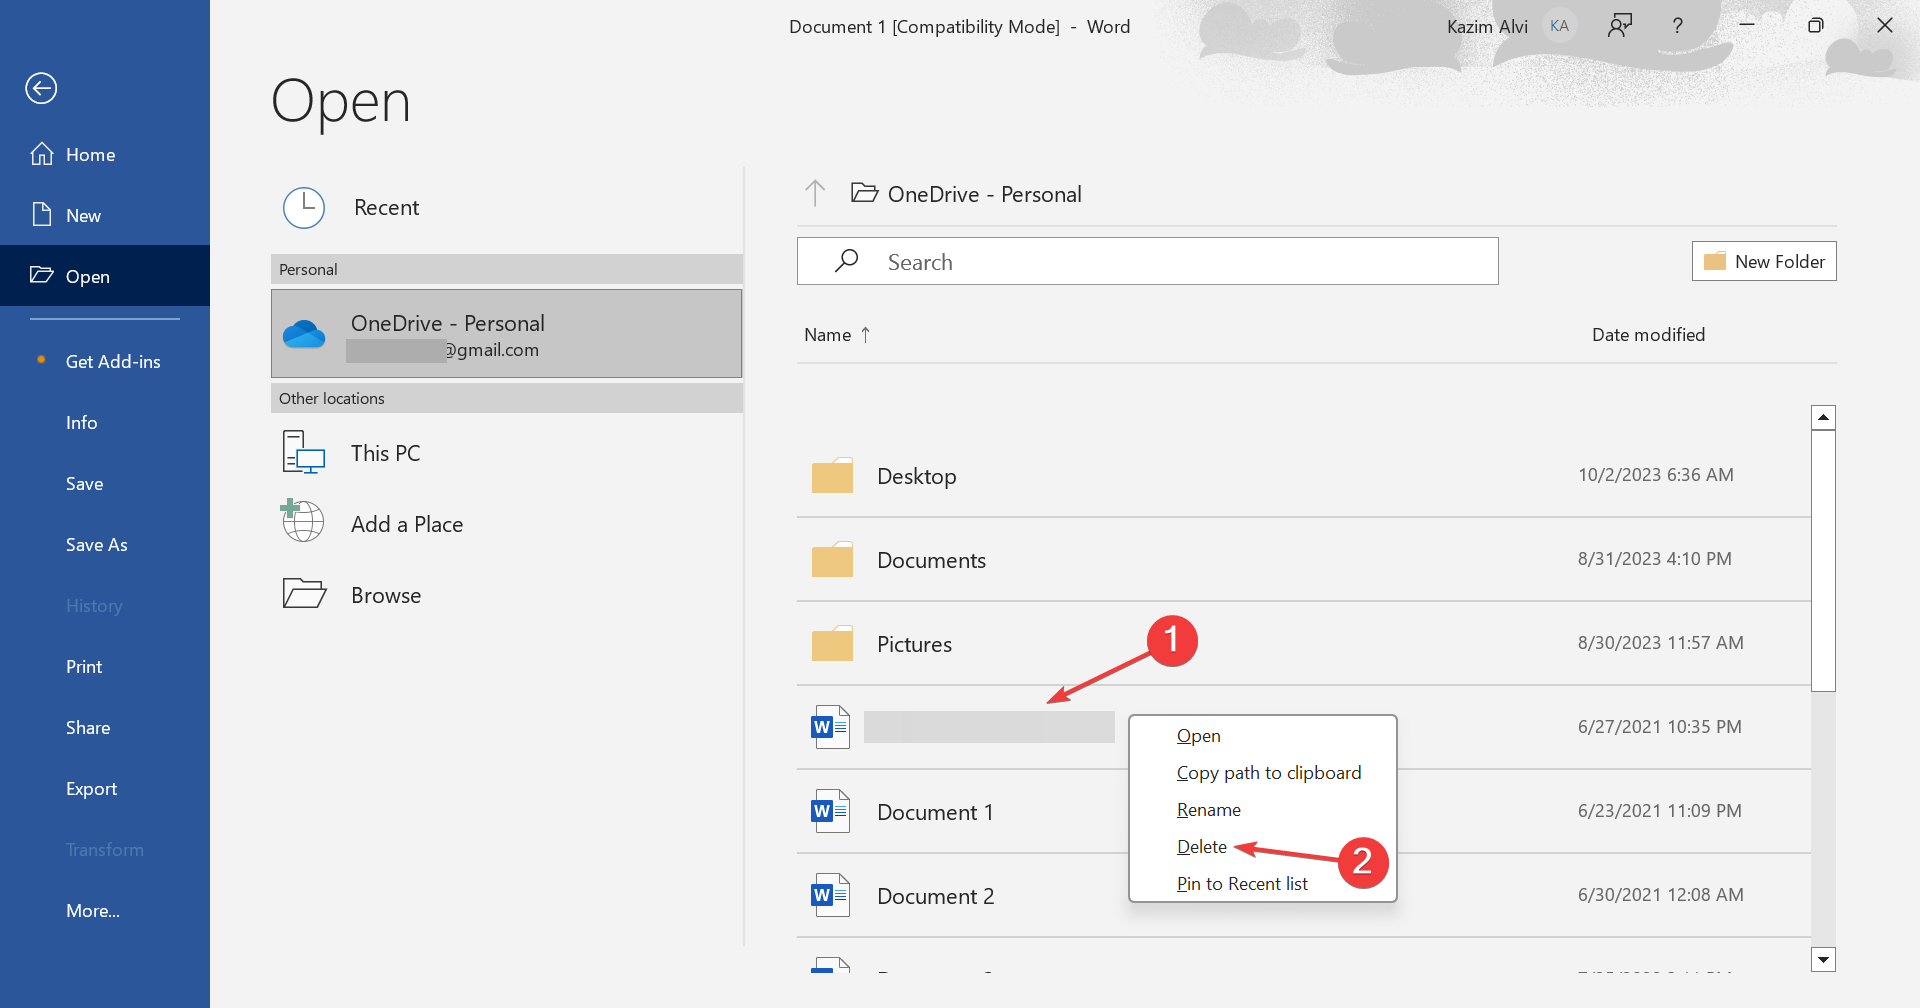The width and height of the screenshot is (1920, 1008).
Task: Sort by Date modified column
Action: point(1648,335)
